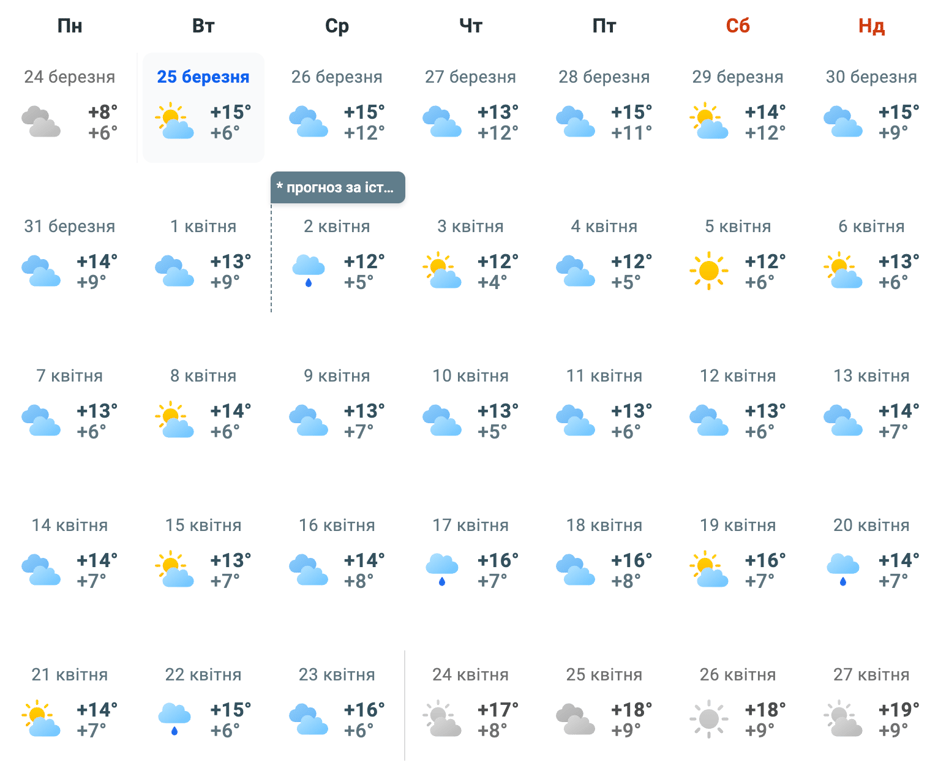
Task: Click the 'прогноз за іст…' tooltip label
Action: coord(338,187)
